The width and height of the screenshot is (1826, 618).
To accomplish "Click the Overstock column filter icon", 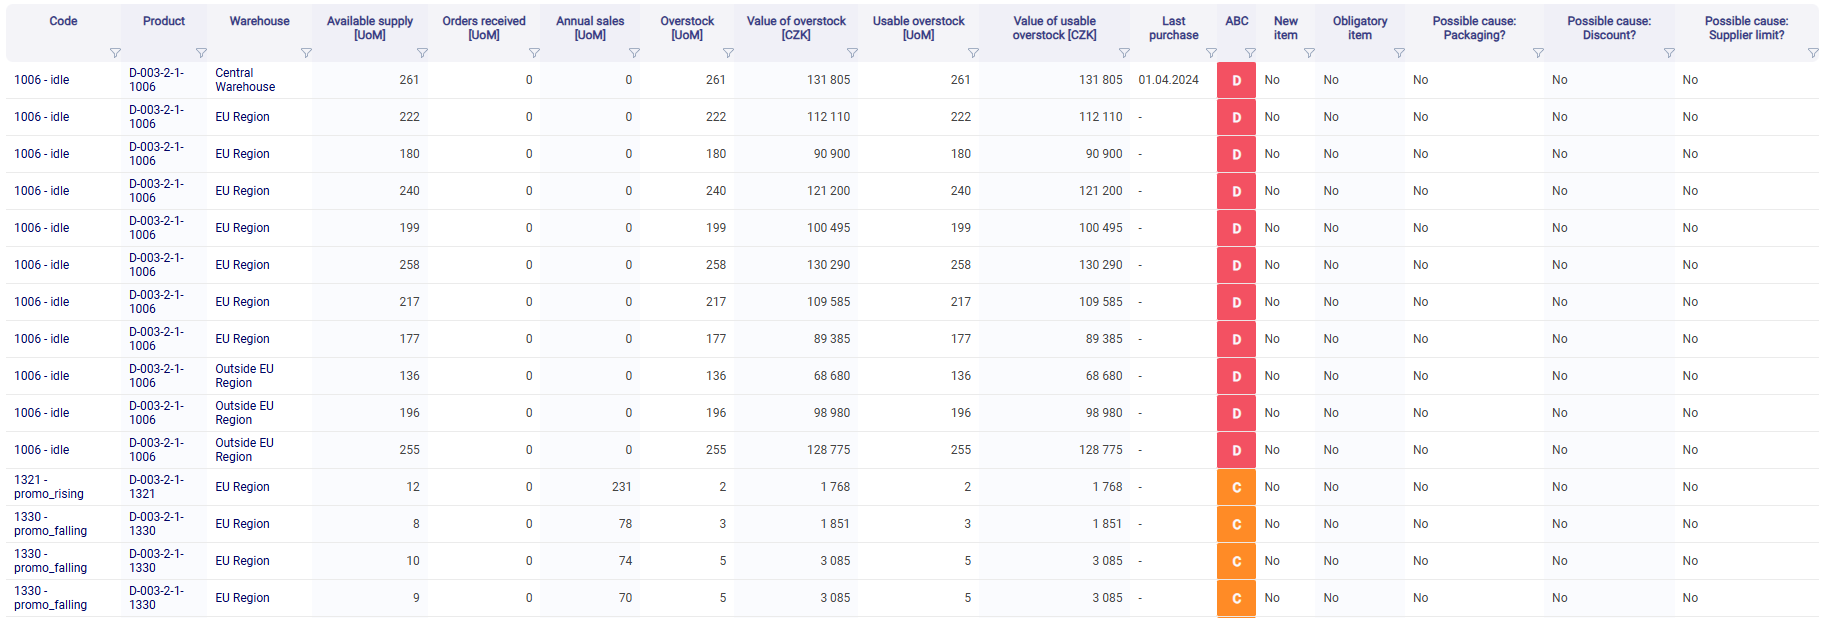I will coord(728,53).
